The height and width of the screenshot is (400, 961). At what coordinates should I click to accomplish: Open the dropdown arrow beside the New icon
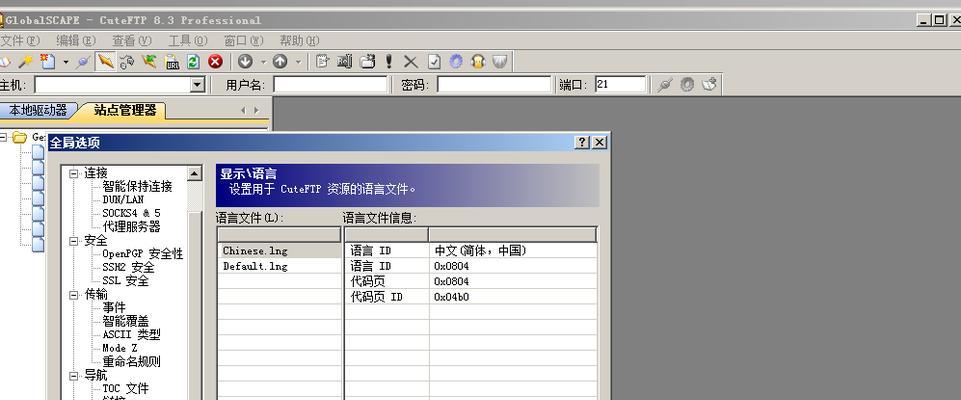coord(66,62)
